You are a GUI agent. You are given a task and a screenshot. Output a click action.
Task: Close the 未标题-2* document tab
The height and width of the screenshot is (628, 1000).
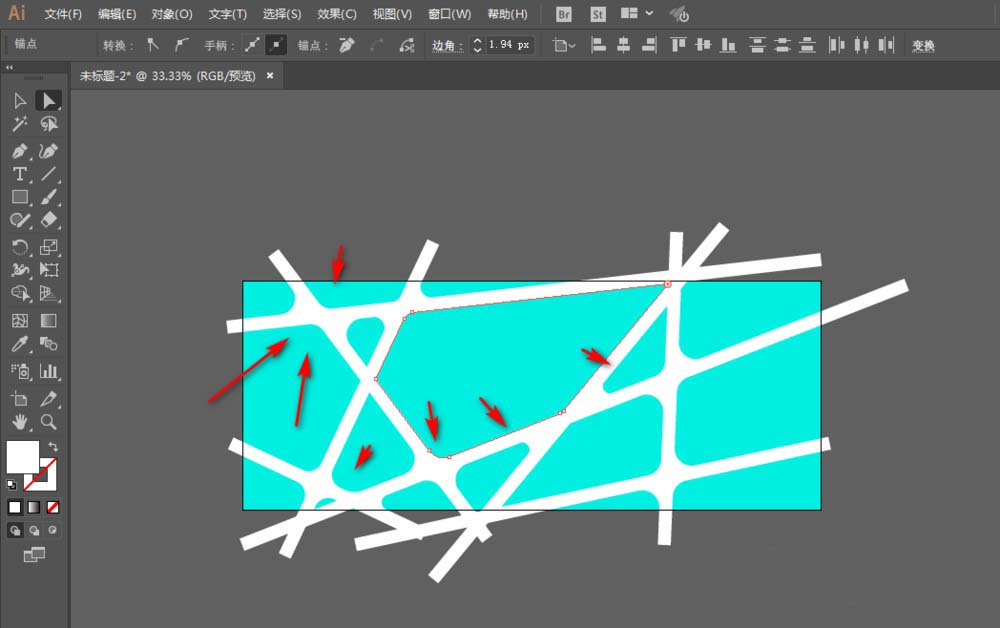point(270,76)
